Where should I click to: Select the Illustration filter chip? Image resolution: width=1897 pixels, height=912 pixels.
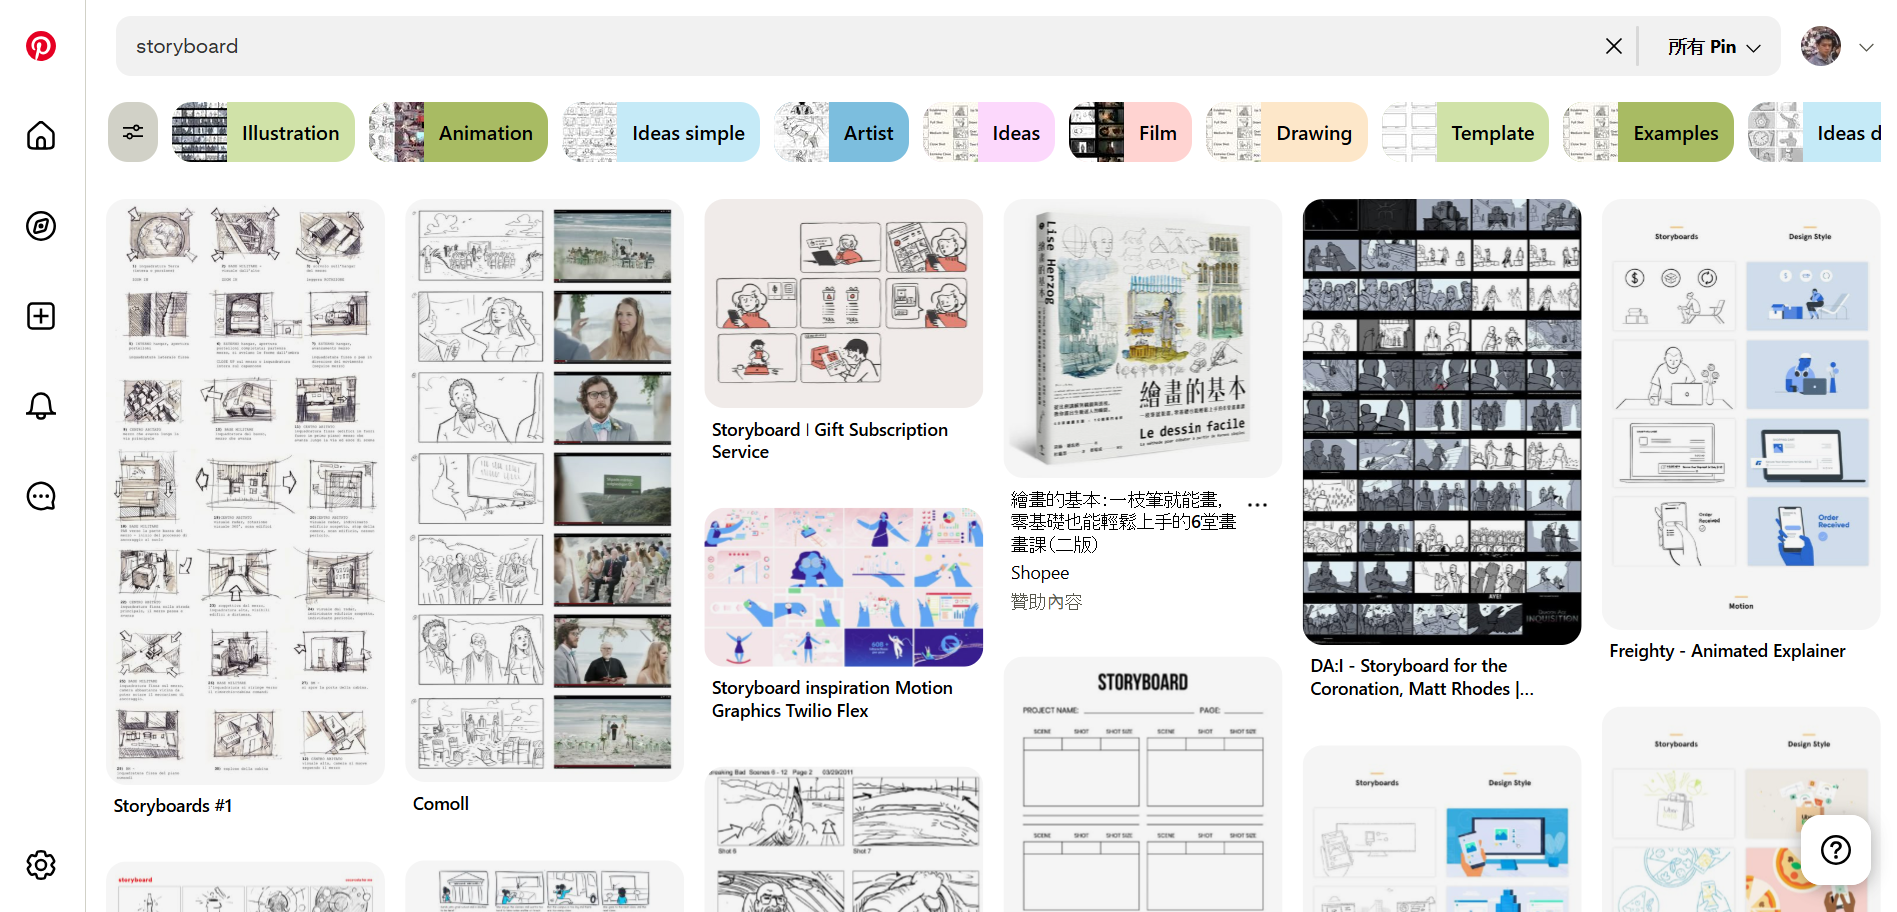(x=264, y=132)
